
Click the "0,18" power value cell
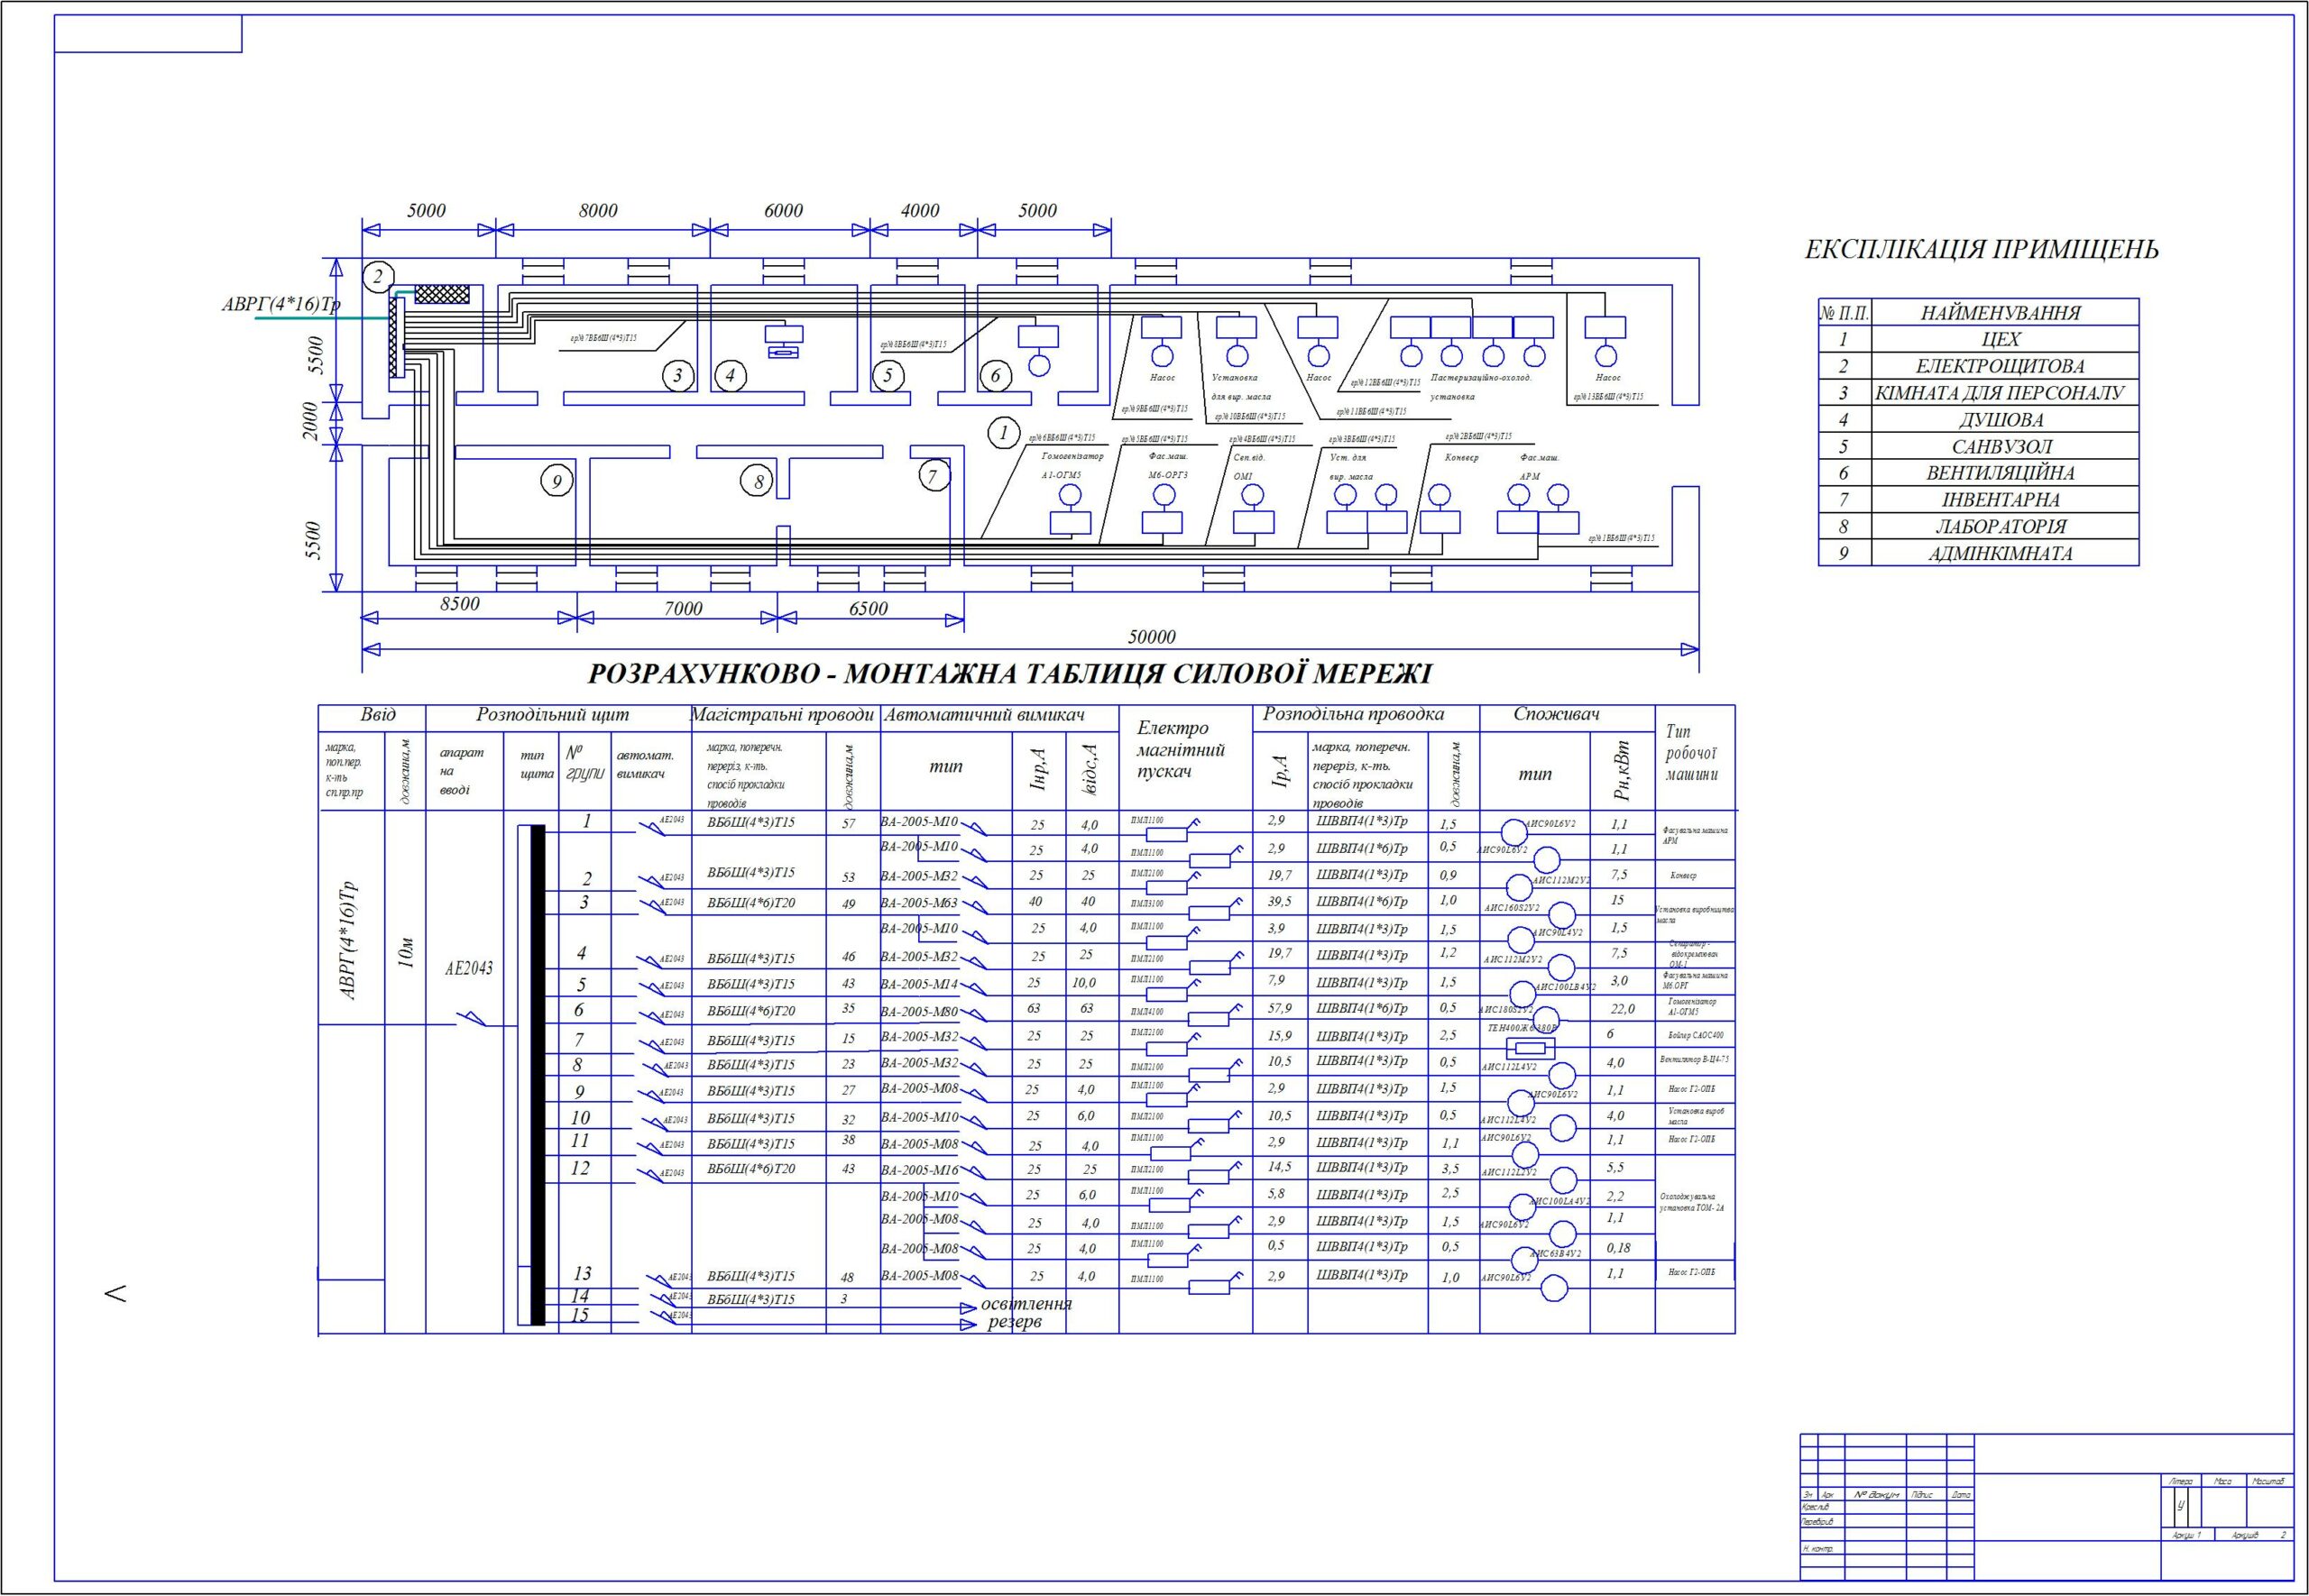click(x=1618, y=1248)
